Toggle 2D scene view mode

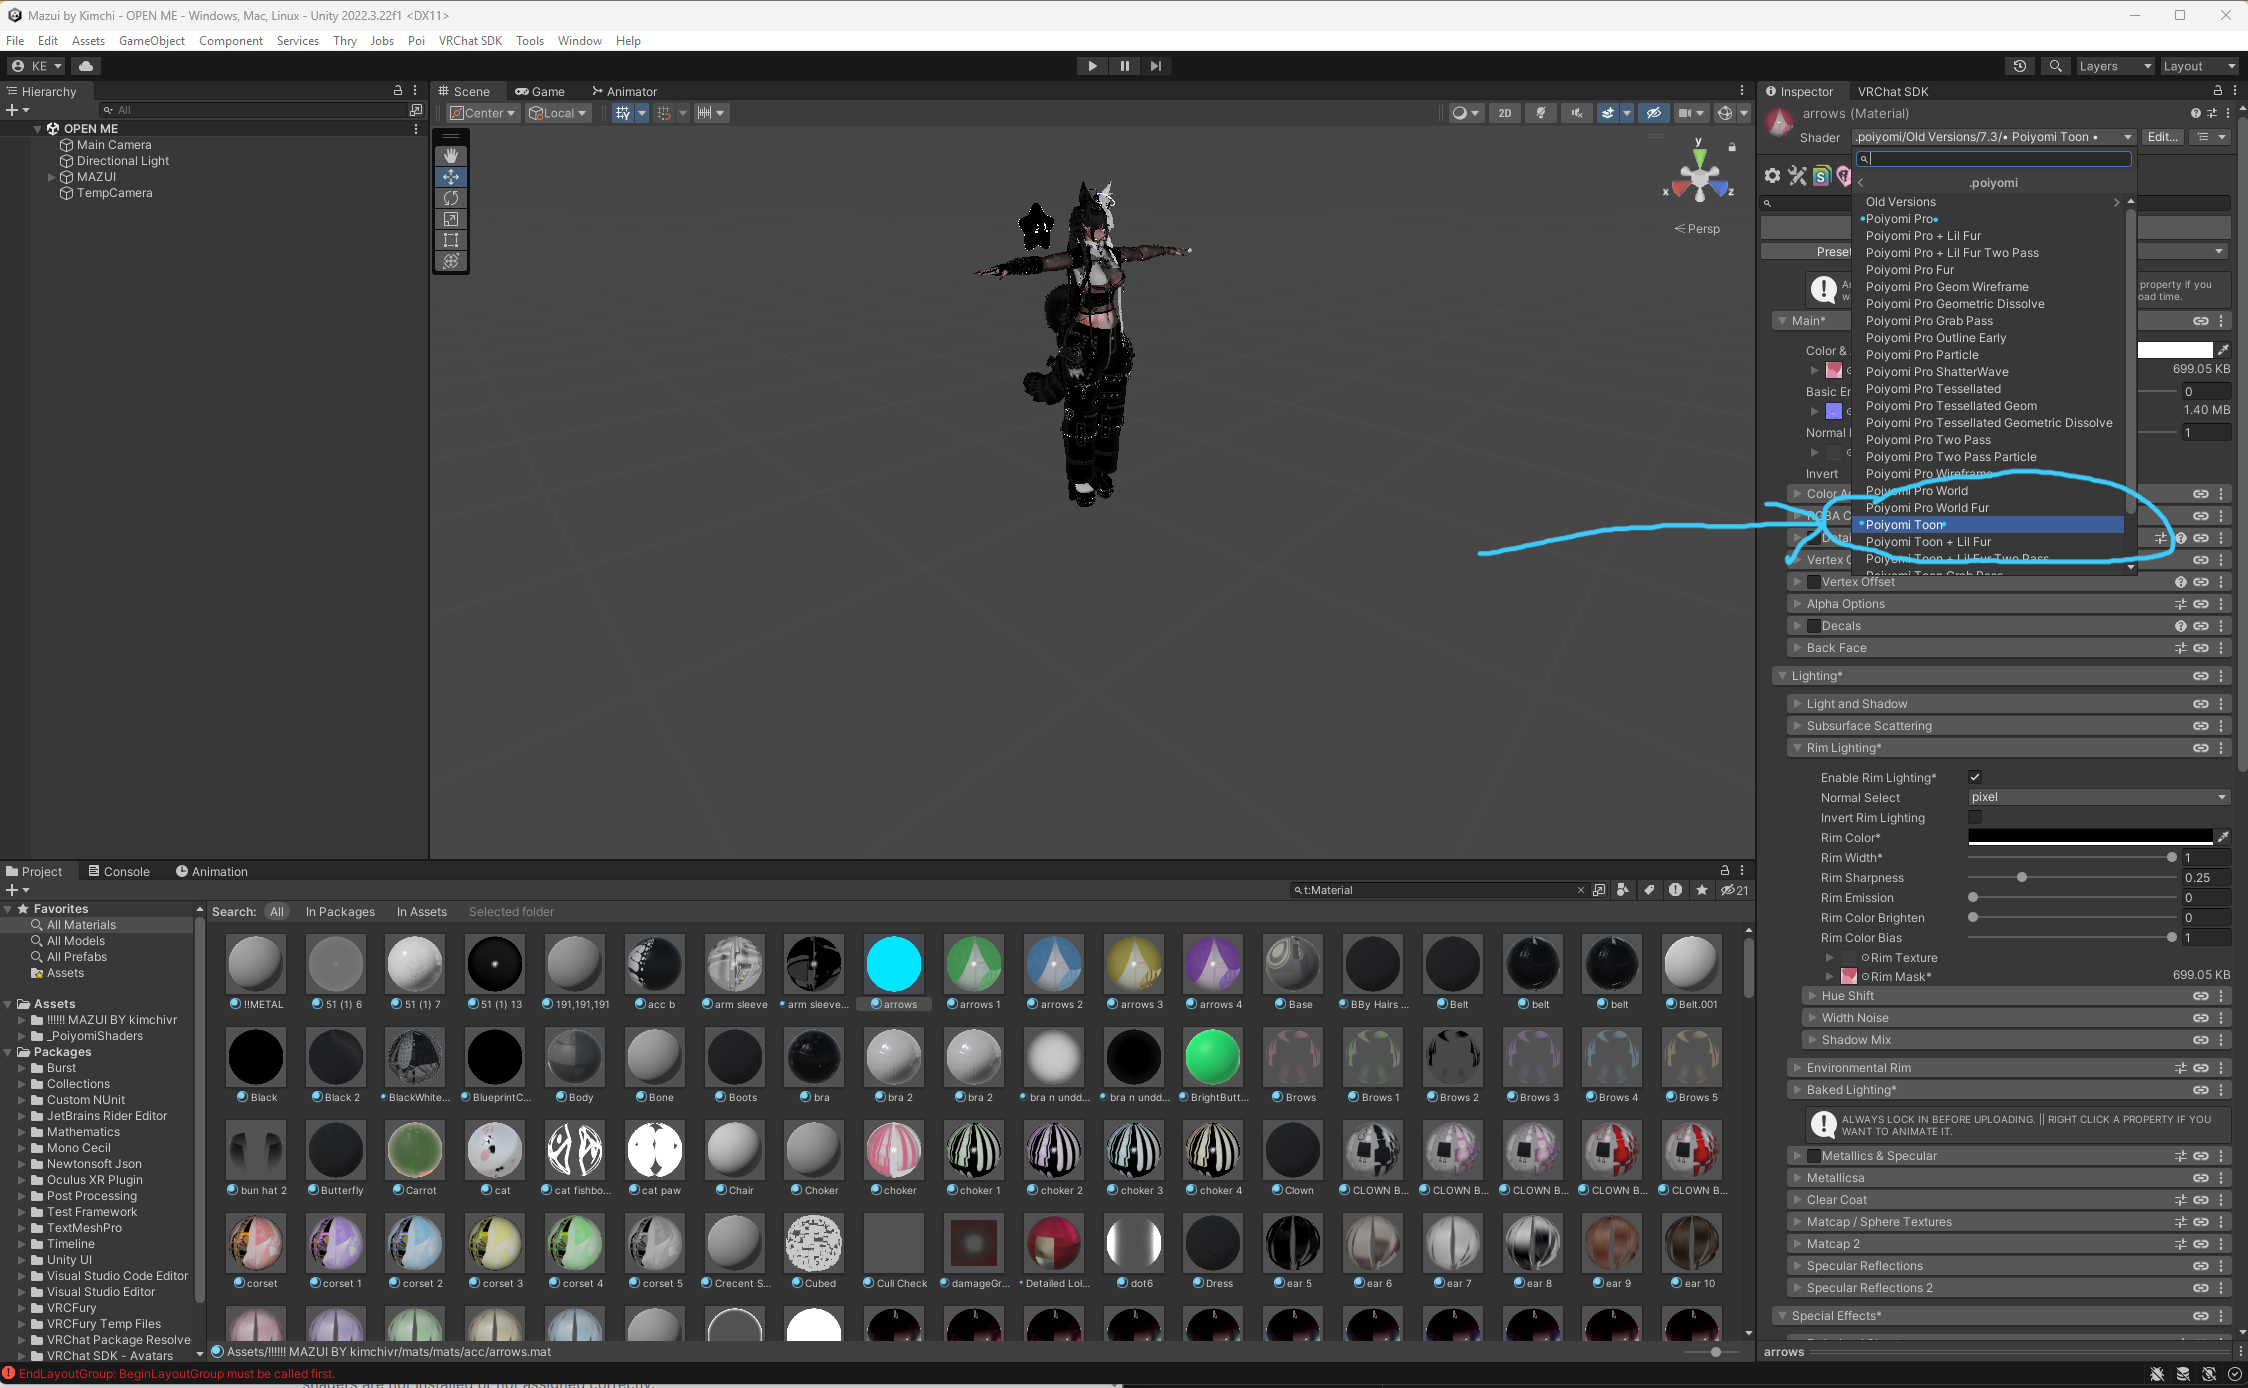click(1504, 113)
